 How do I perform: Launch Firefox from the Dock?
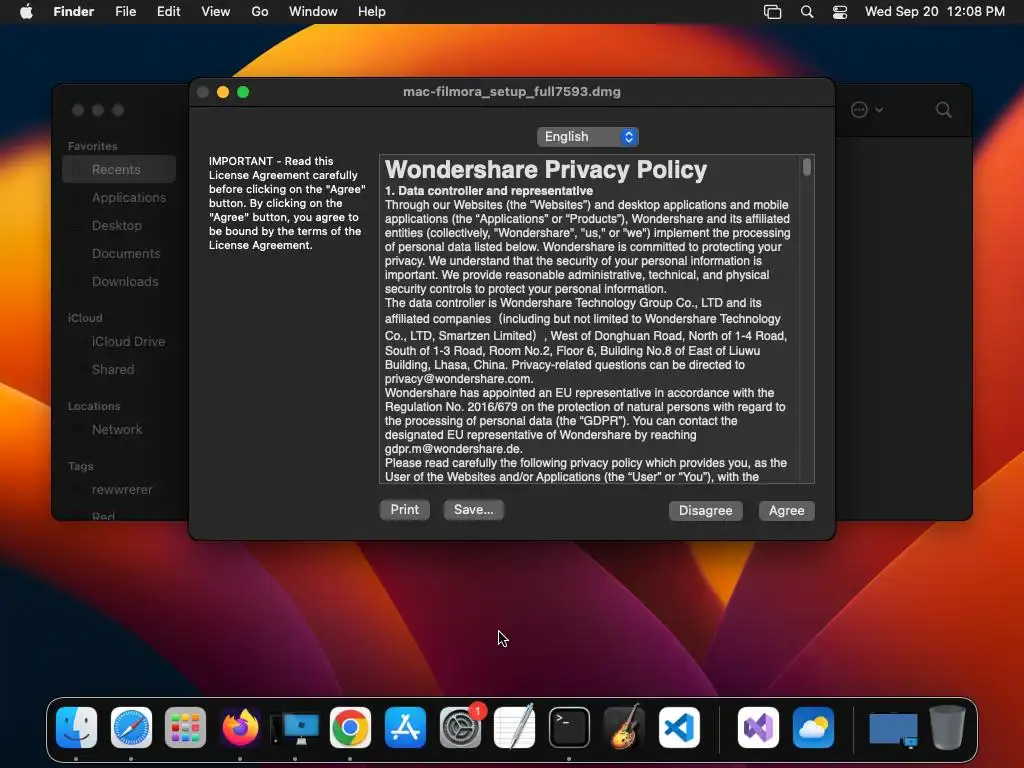[240, 727]
